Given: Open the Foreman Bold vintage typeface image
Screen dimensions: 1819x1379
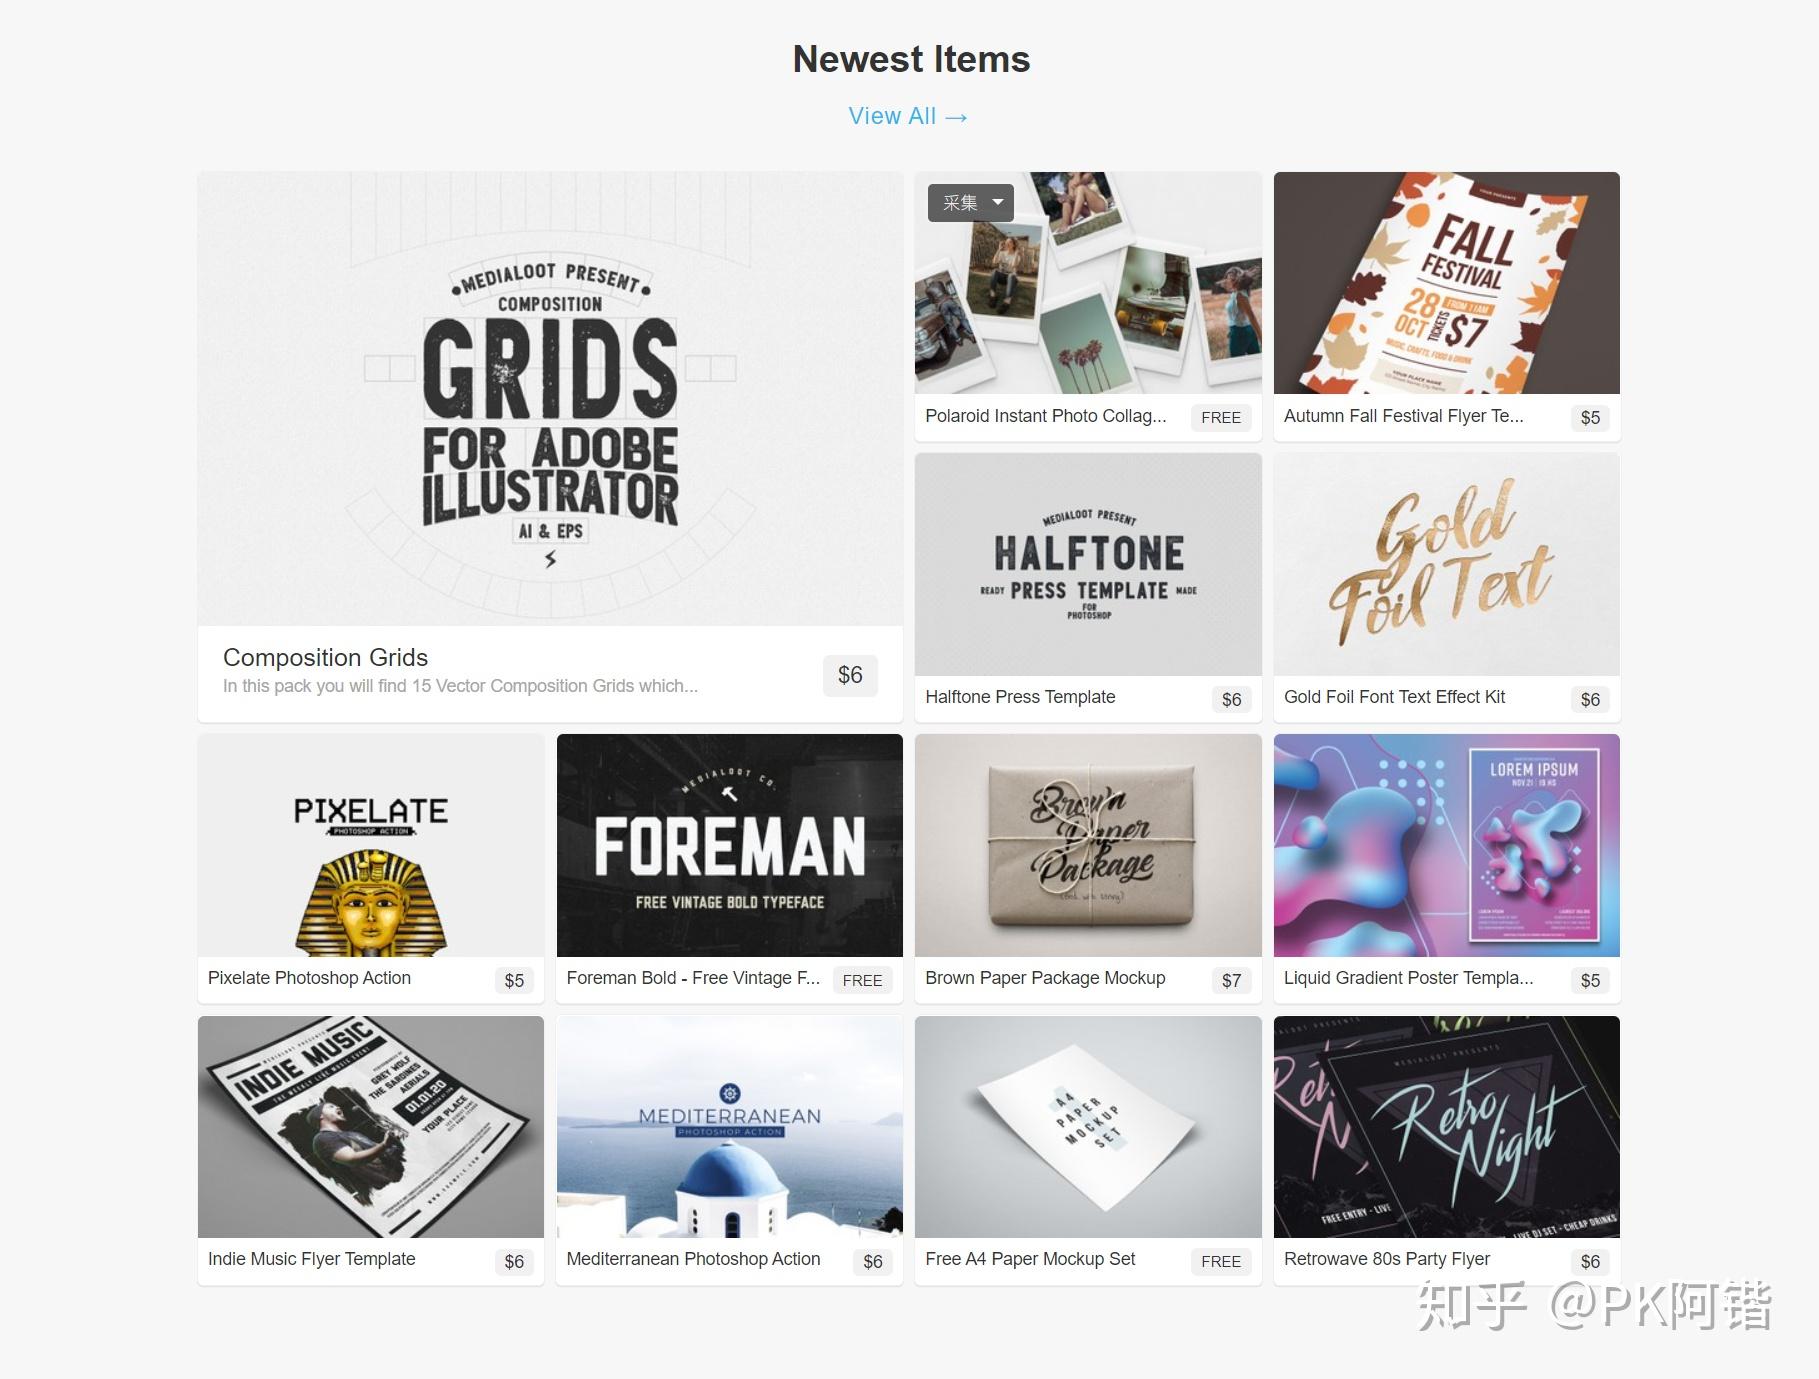Looking at the screenshot, I should point(730,846).
